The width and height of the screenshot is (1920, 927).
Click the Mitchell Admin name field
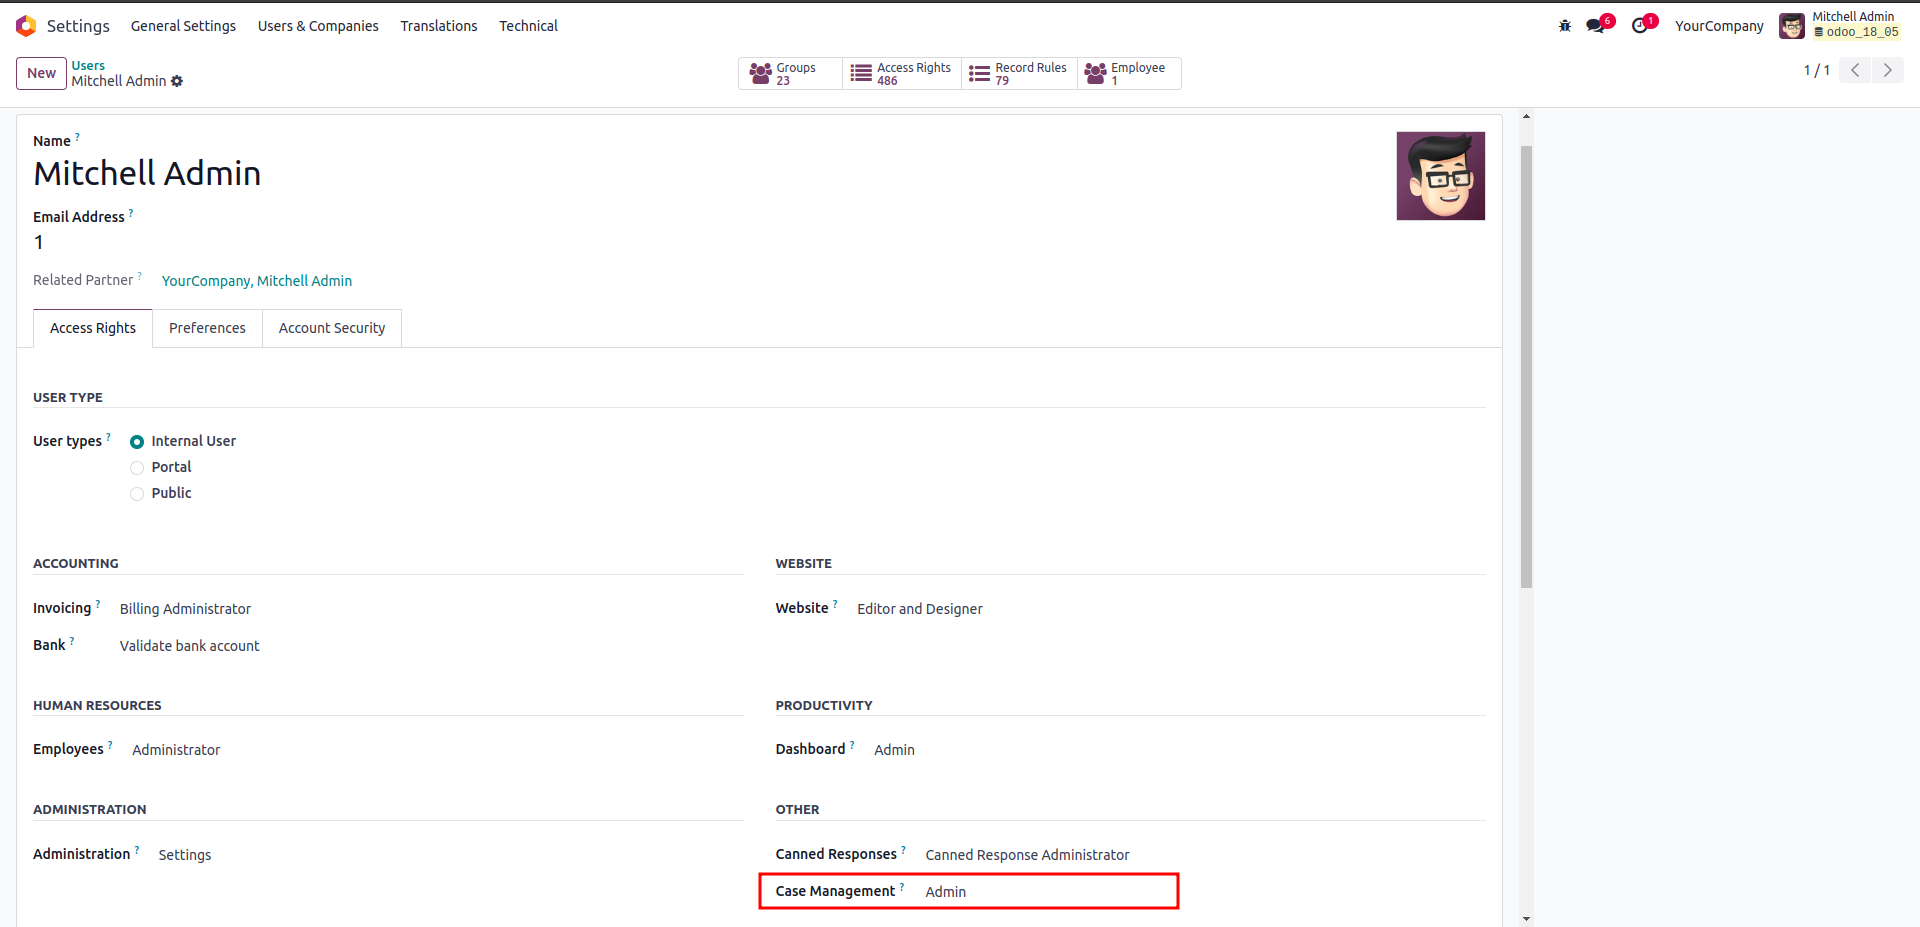pyautogui.click(x=147, y=174)
